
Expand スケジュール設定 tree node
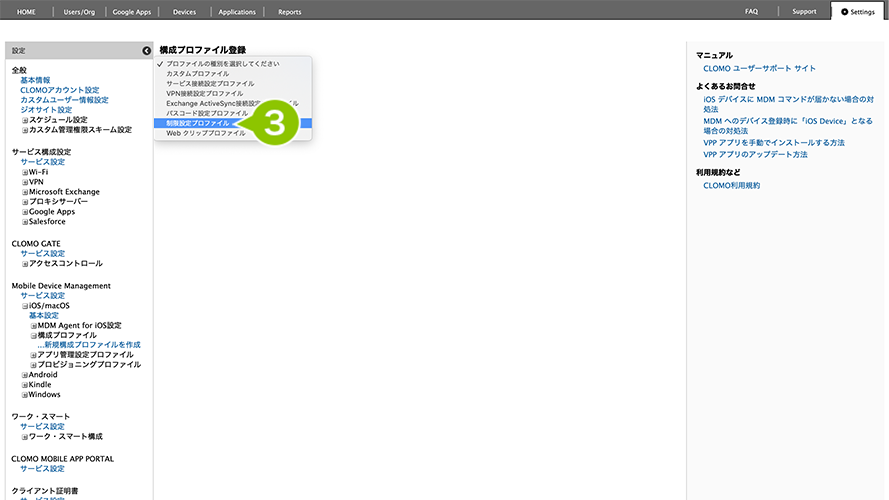coord(25,120)
